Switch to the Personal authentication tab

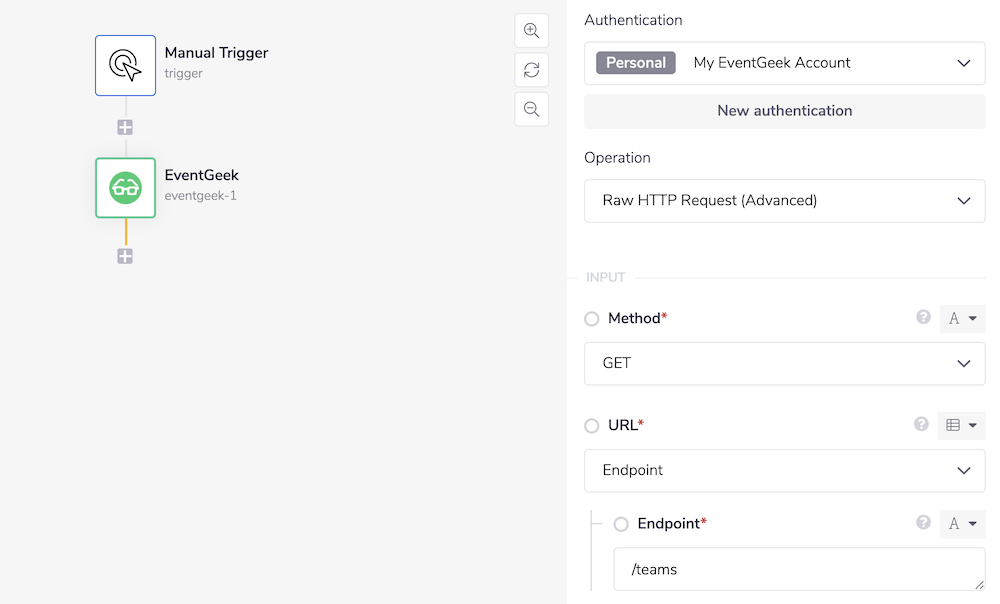[x=635, y=62]
